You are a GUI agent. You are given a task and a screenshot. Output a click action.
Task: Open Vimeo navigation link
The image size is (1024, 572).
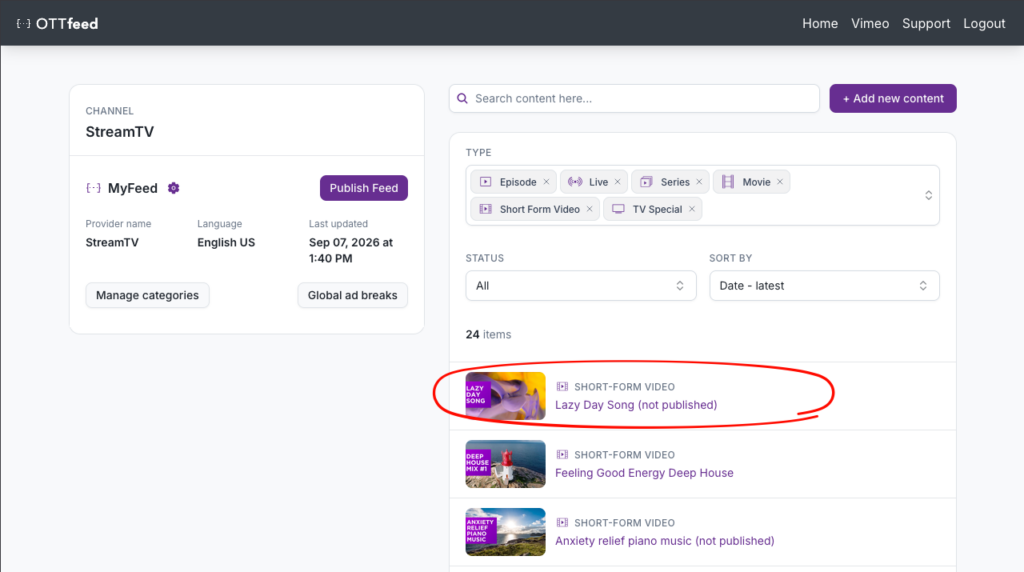click(x=870, y=24)
